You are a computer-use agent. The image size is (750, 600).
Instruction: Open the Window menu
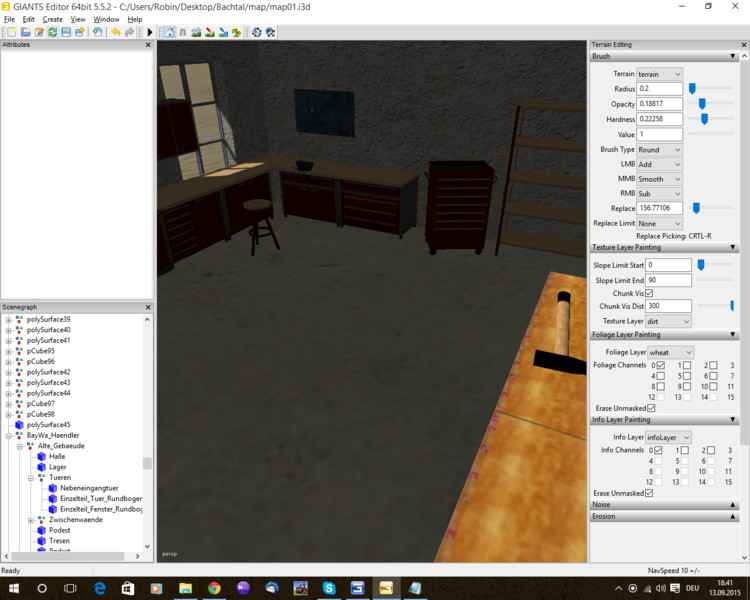coord(106,19)
